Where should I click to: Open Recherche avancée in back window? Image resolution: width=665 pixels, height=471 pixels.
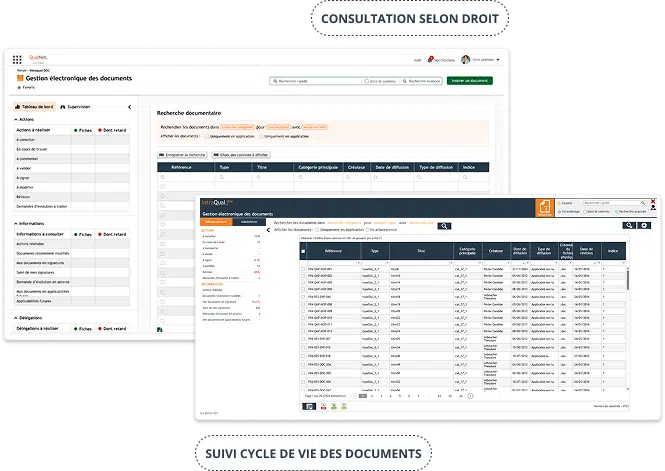click(422, 81)
